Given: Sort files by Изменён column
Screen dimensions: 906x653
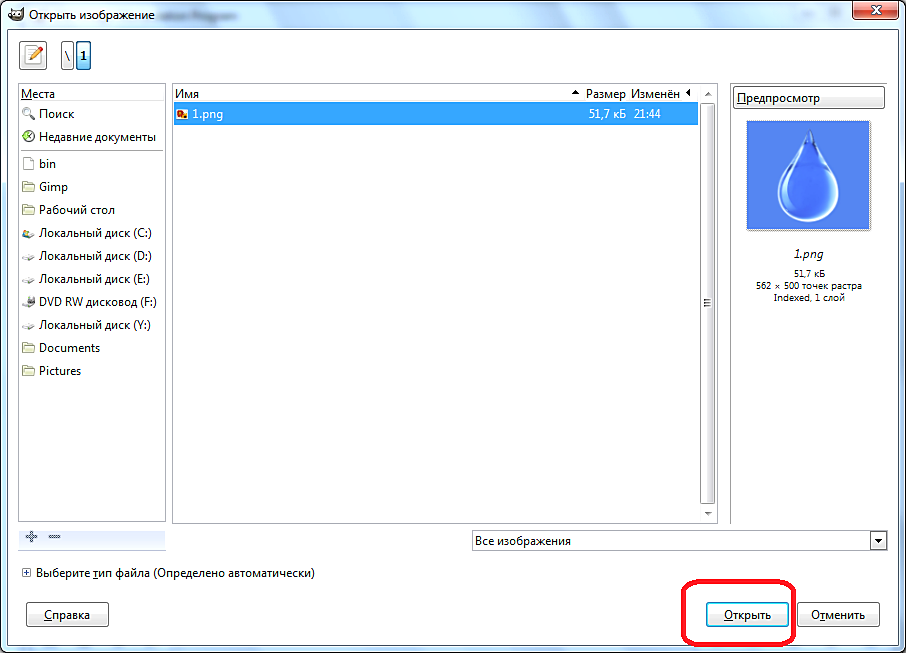Looking at the screenshot, I should [x=661, y=94].
